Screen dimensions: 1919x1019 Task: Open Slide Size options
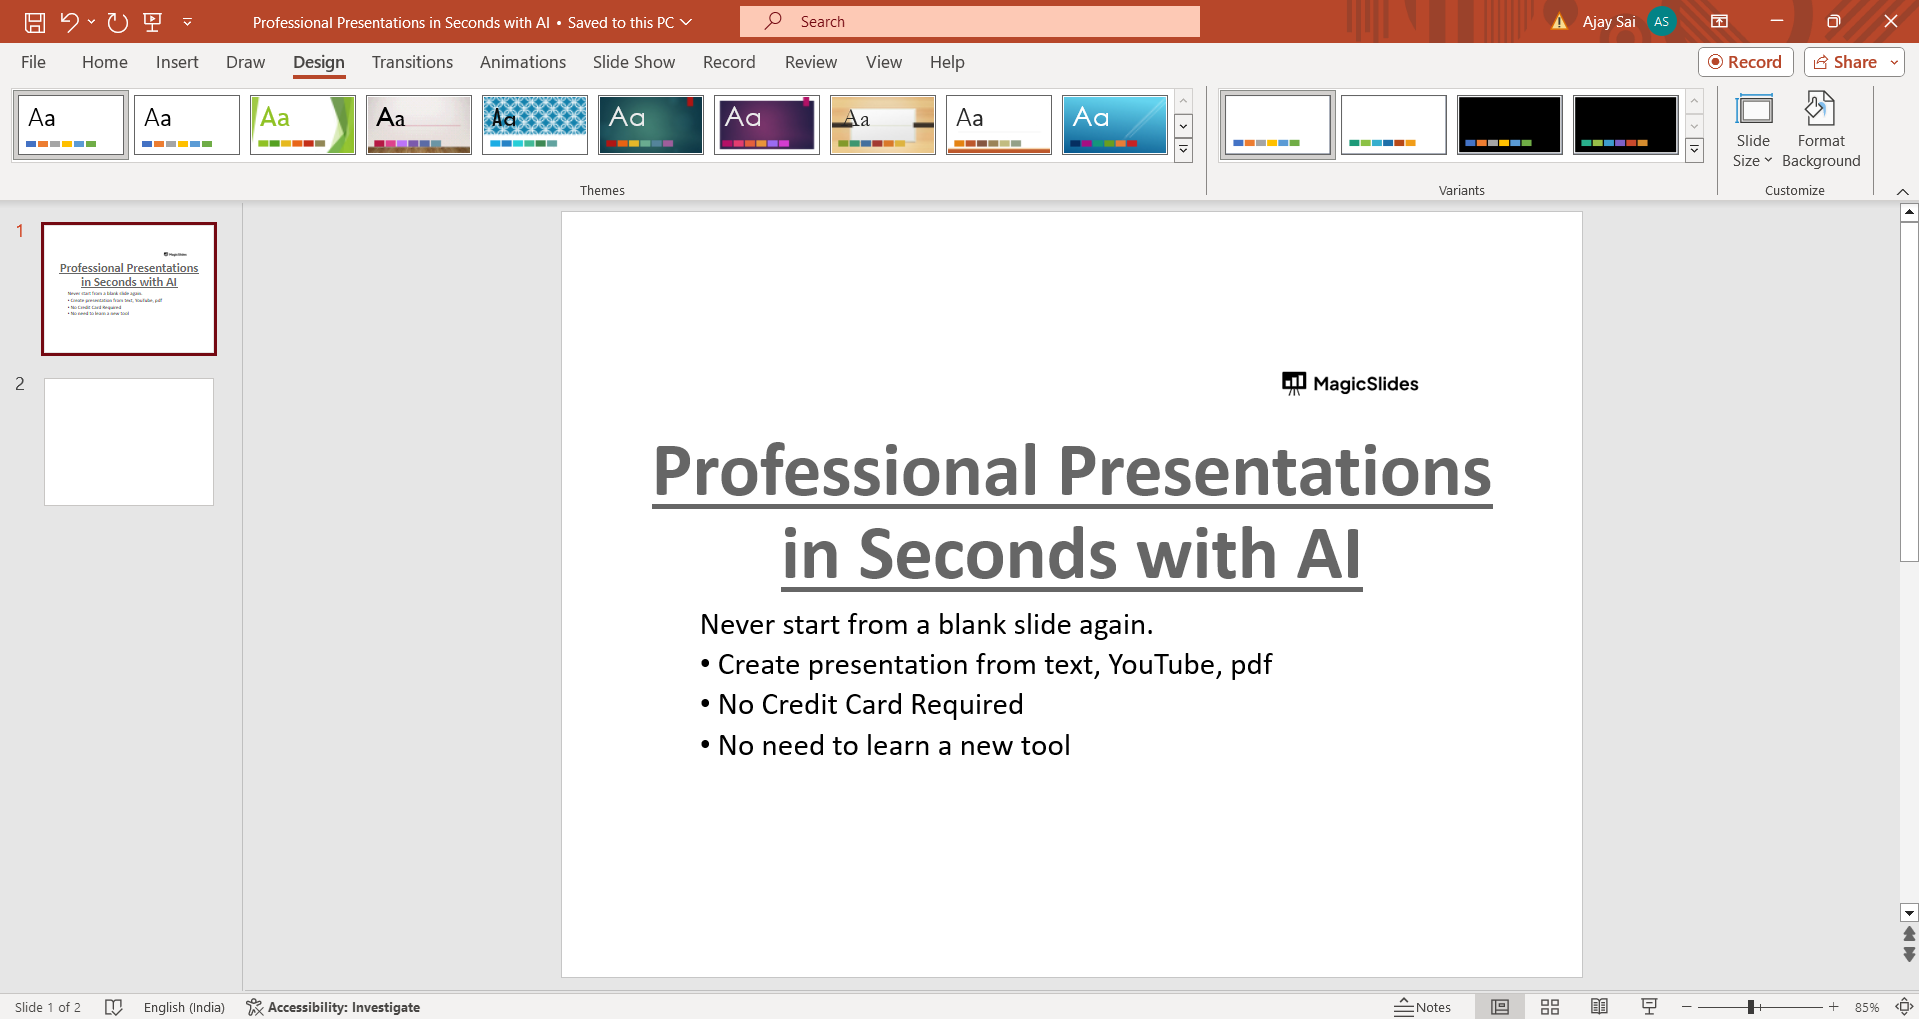[1752, 131]
